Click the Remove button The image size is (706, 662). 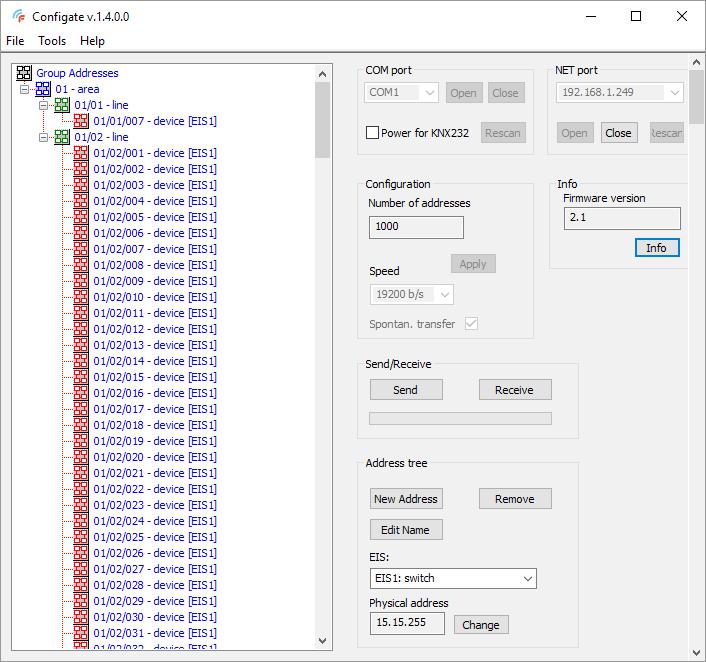tap(515, 499)
